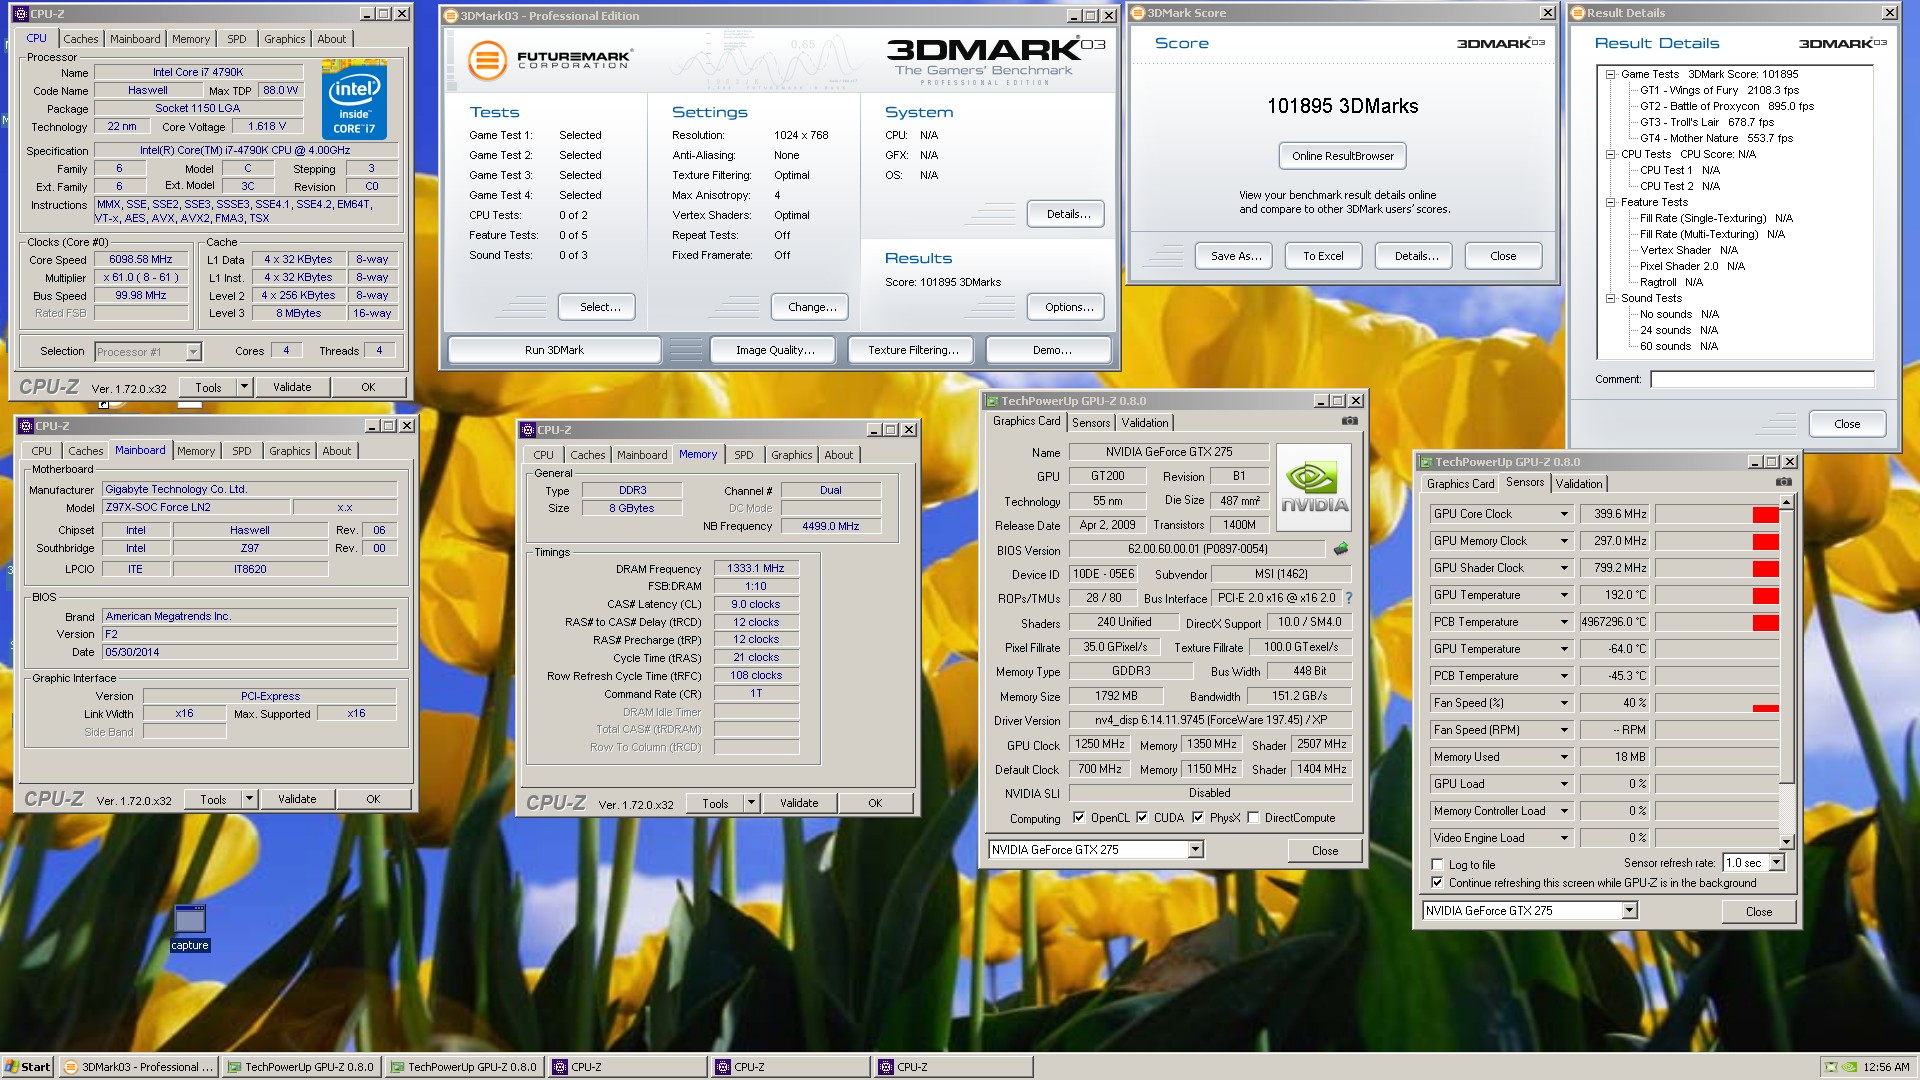Click the taskbar clock showing 12:56 AM
The height and width of the screenshot is (1080, 1920).
tap(1886, 1067)
